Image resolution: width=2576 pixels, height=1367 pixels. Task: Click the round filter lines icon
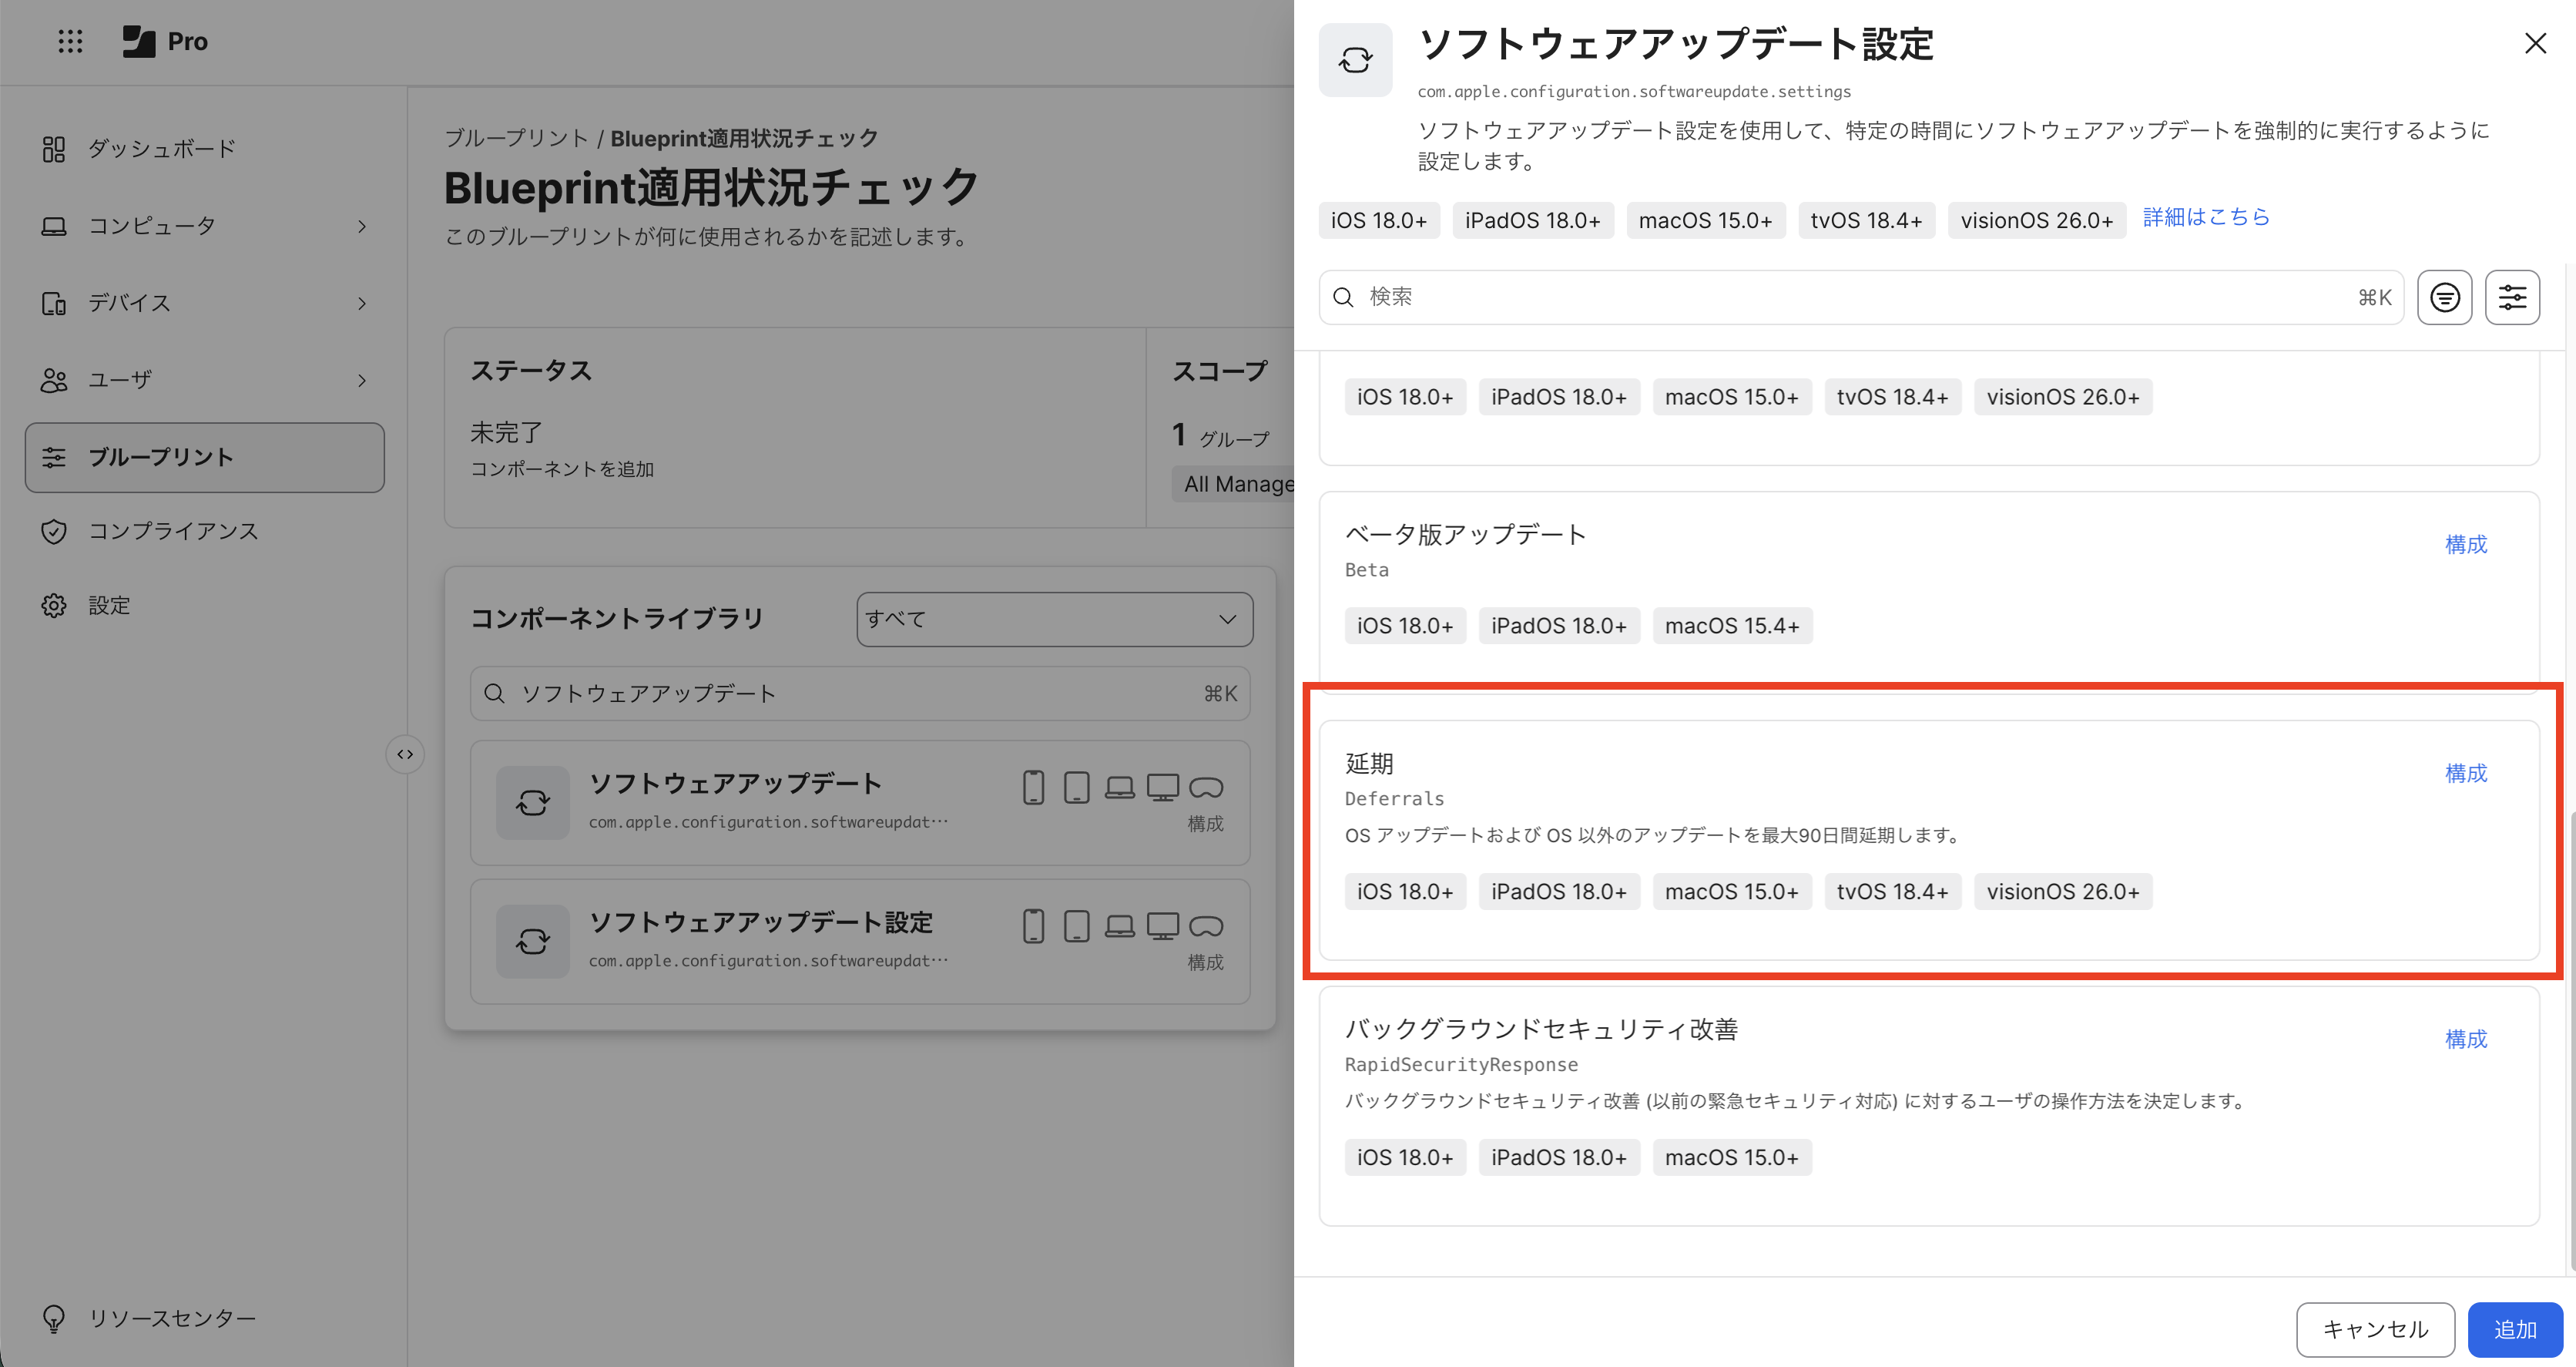click(x=2444, y=297)
